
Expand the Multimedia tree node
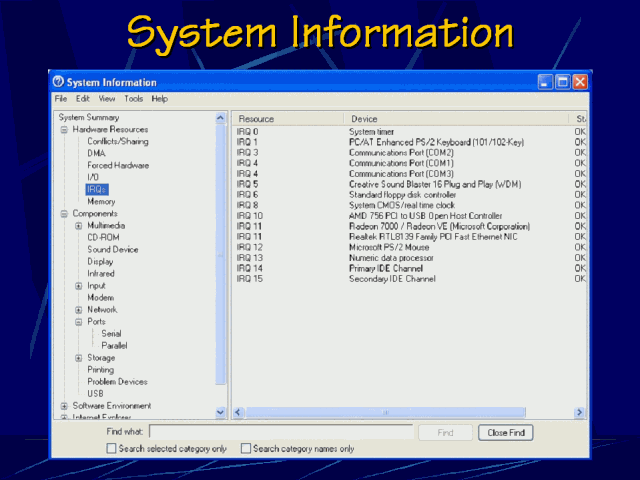tap(78, 226)
